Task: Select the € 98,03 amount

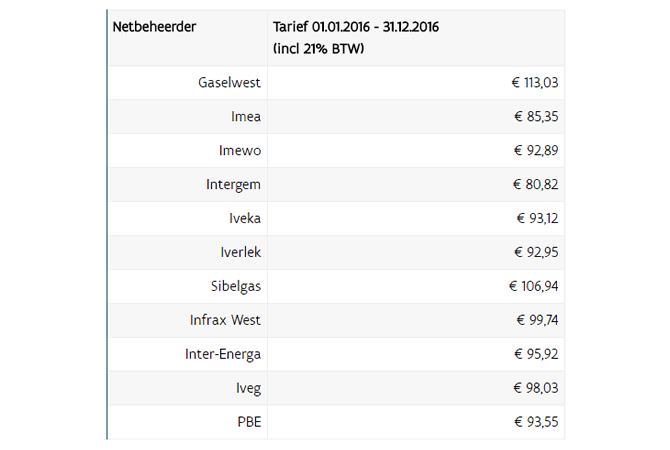Action: point(536,388)
